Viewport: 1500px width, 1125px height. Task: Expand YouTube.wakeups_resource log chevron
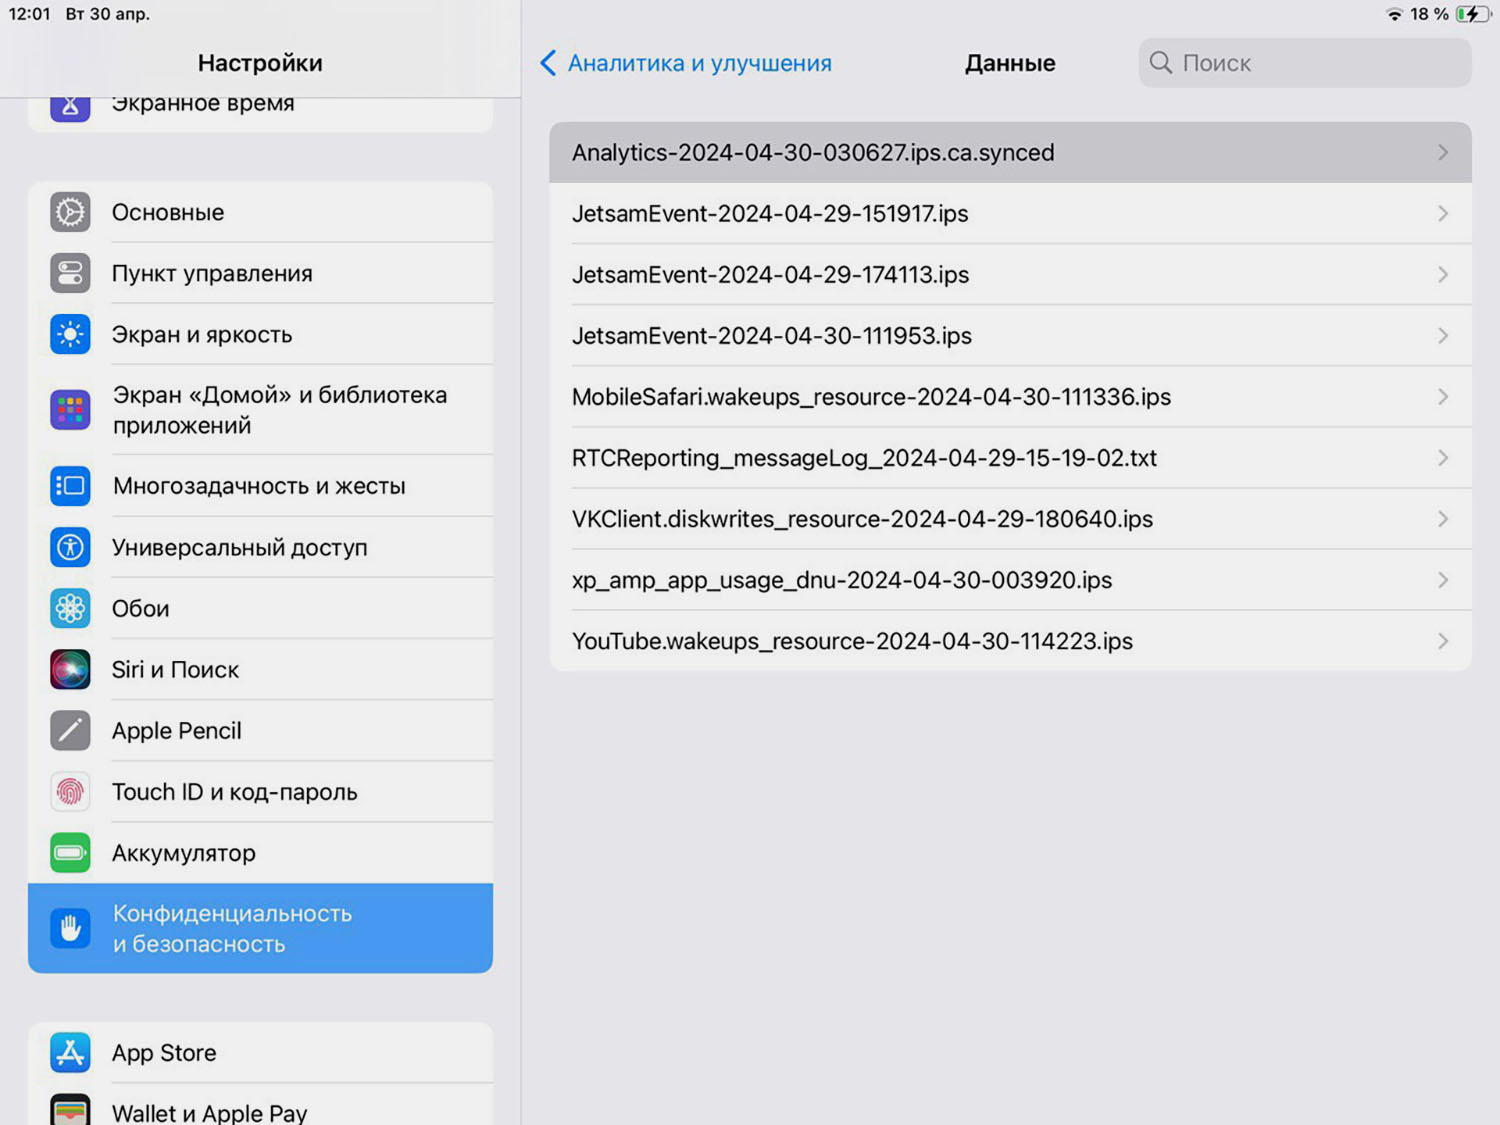tap(1442, 641)
